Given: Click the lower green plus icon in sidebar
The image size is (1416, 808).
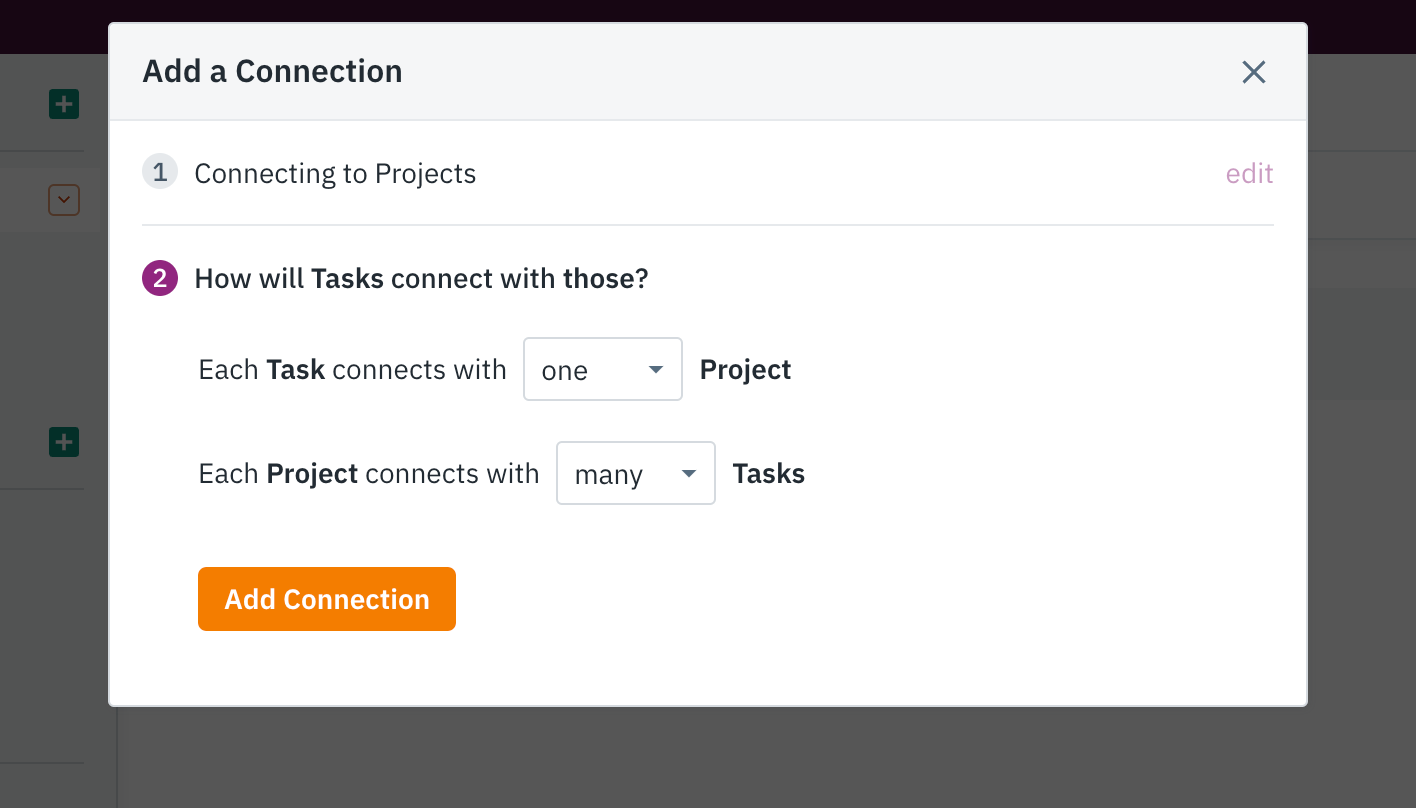Looking at the screenshot, I should 64,442.
